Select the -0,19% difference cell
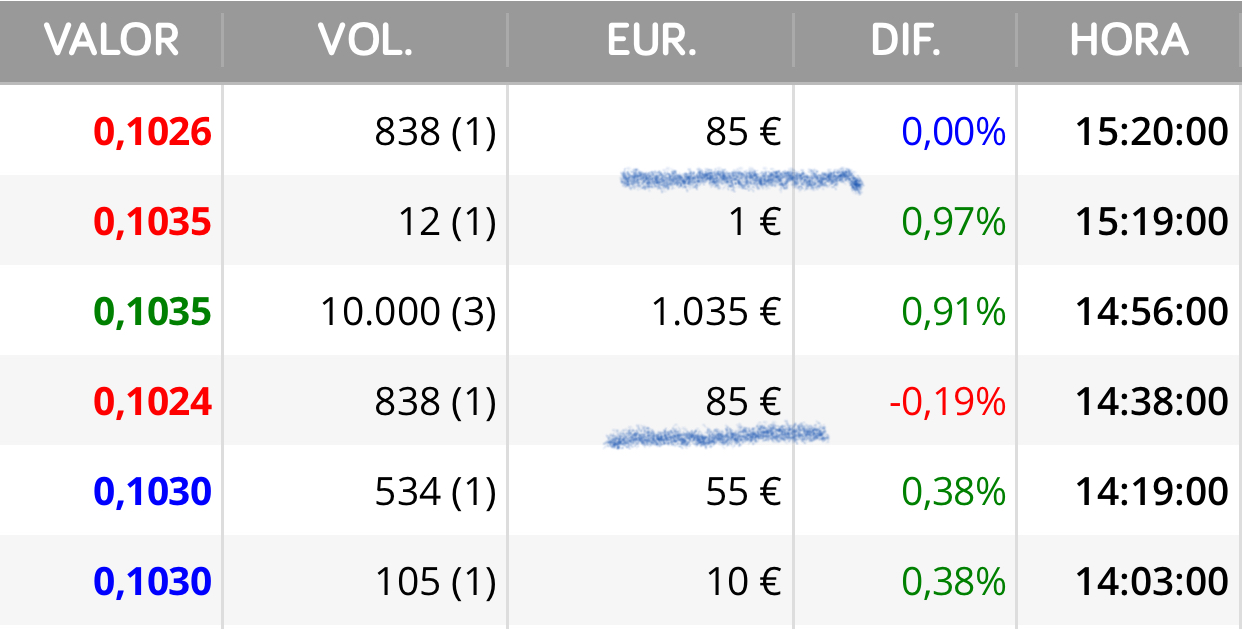This screenshot has height=629, width=1242. 947,402
